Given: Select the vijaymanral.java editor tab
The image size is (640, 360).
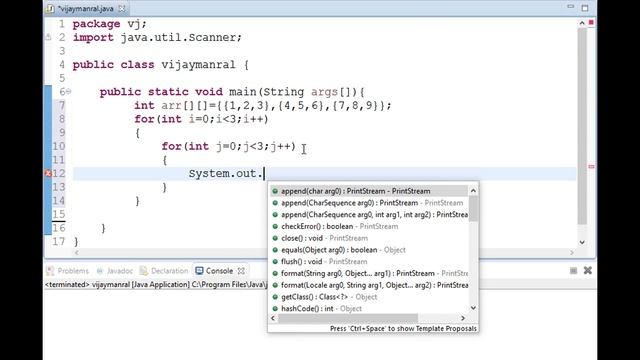Looking at the screenshot, I should point(85,8).
